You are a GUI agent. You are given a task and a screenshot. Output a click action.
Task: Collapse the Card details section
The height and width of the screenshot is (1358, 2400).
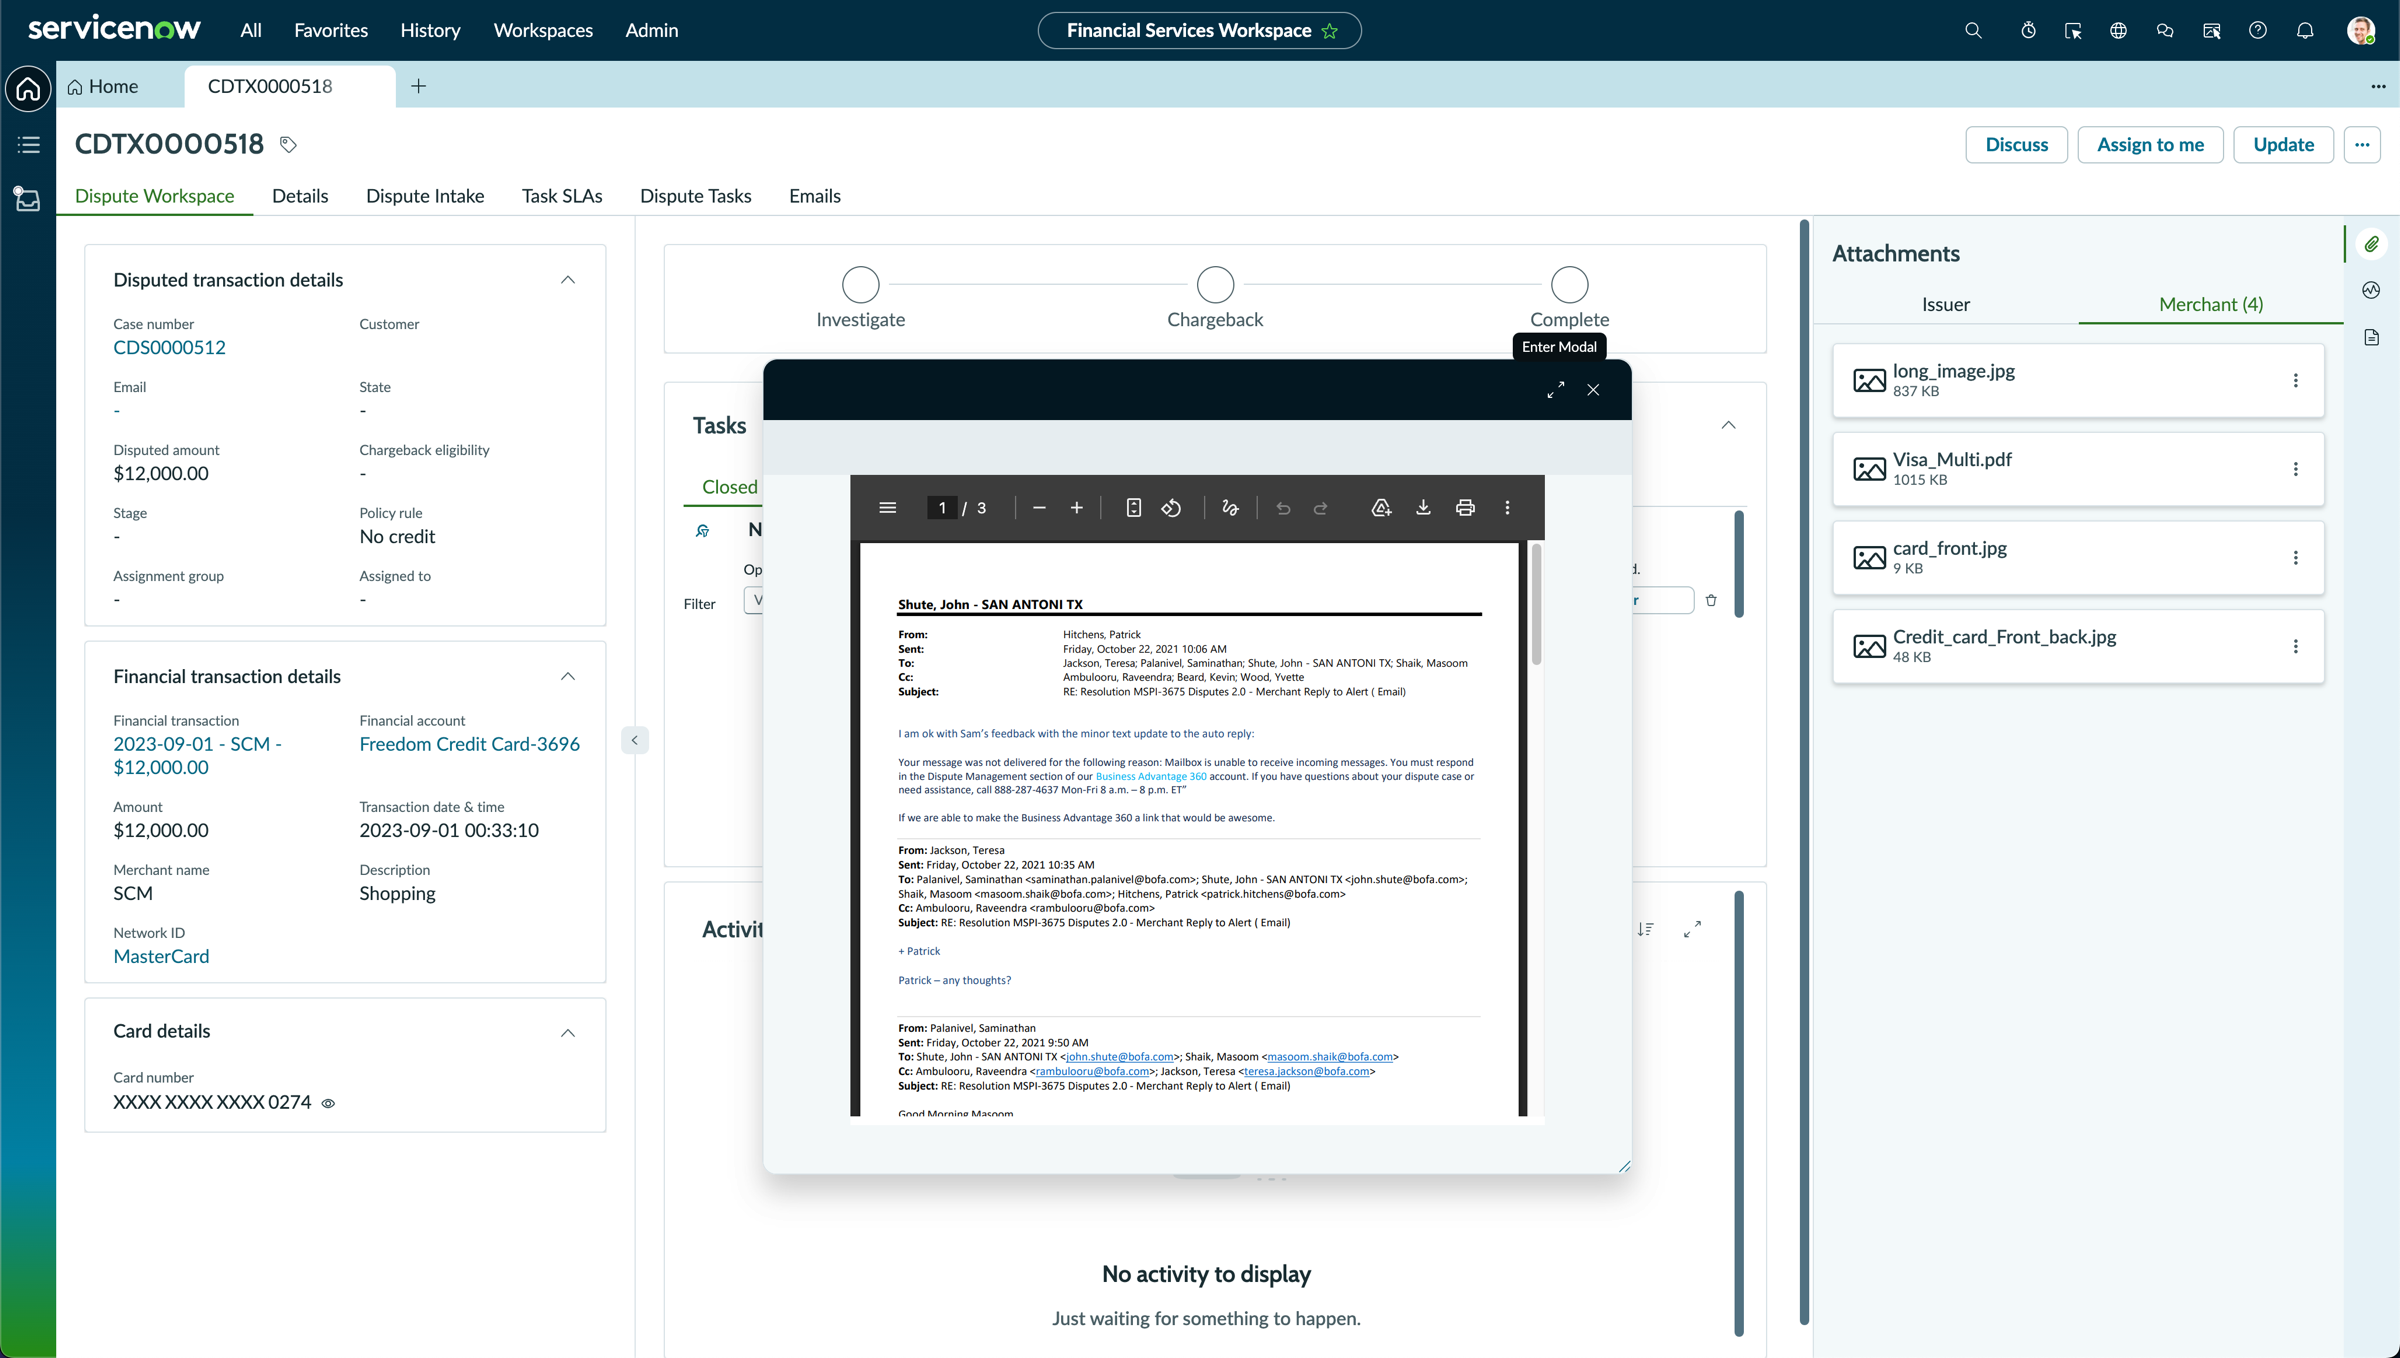pyautogui.click(x=568, y=1032)
